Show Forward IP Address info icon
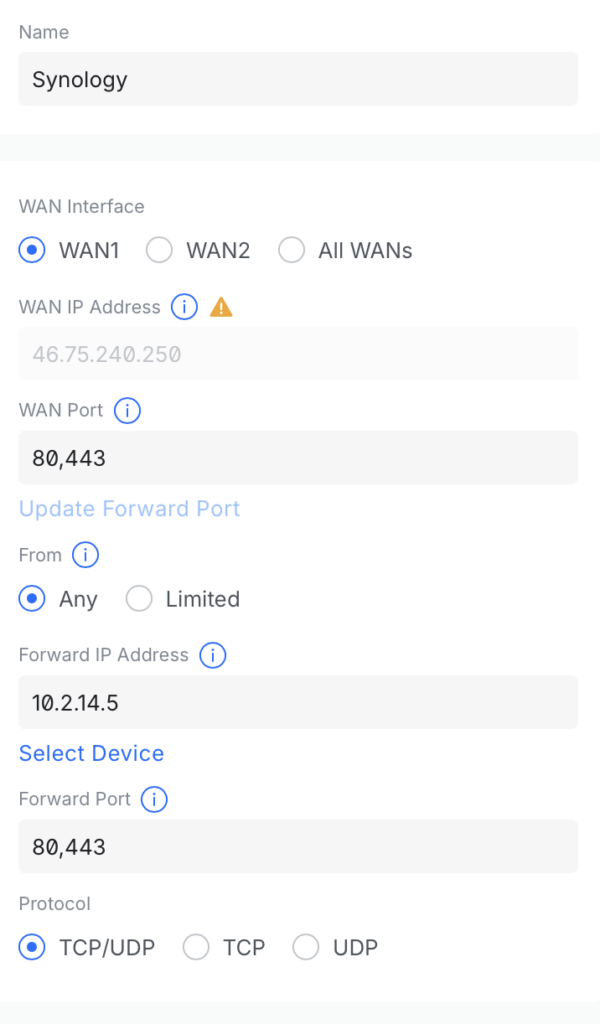600x1024 pixels. point(212,655)
